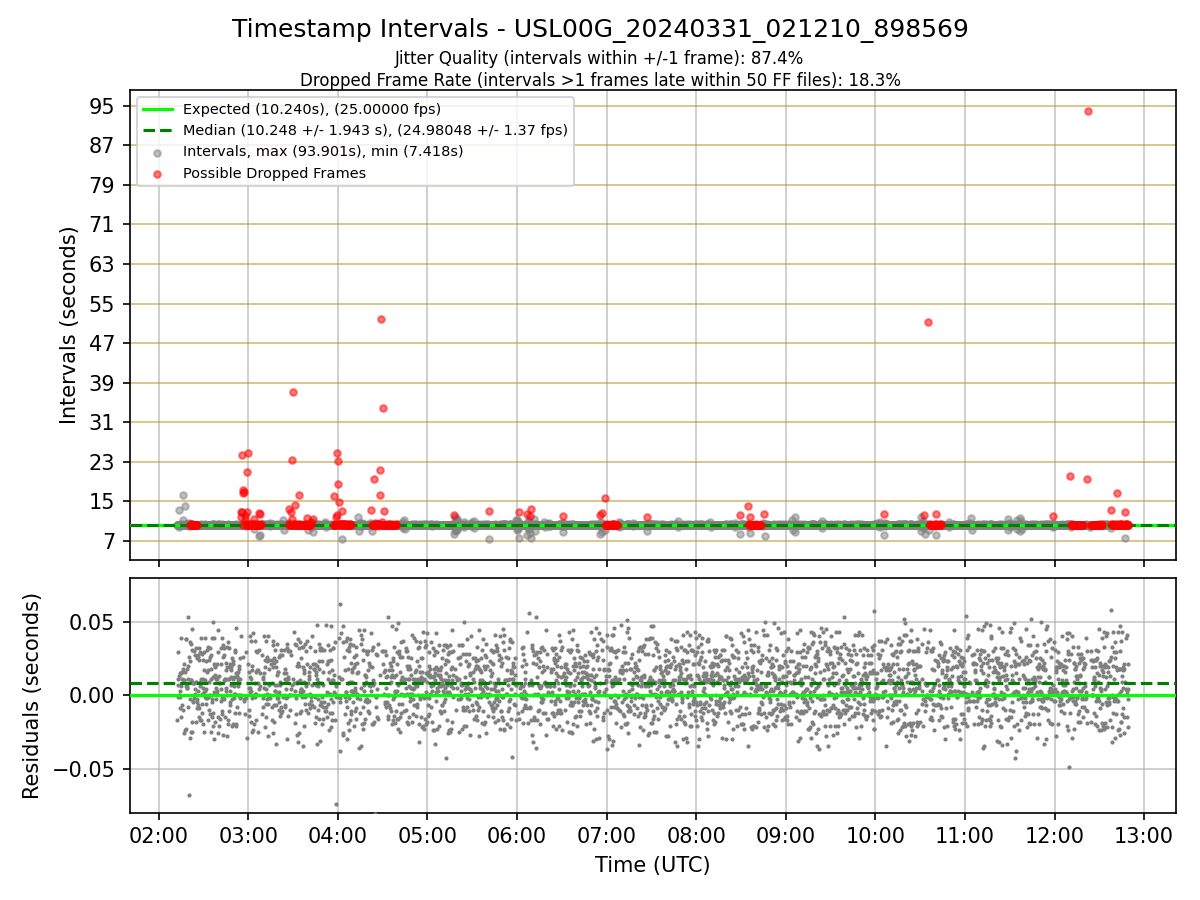Click the y-axis tick label '23'
Screen dimensions: 1200x900
point(103,462)
